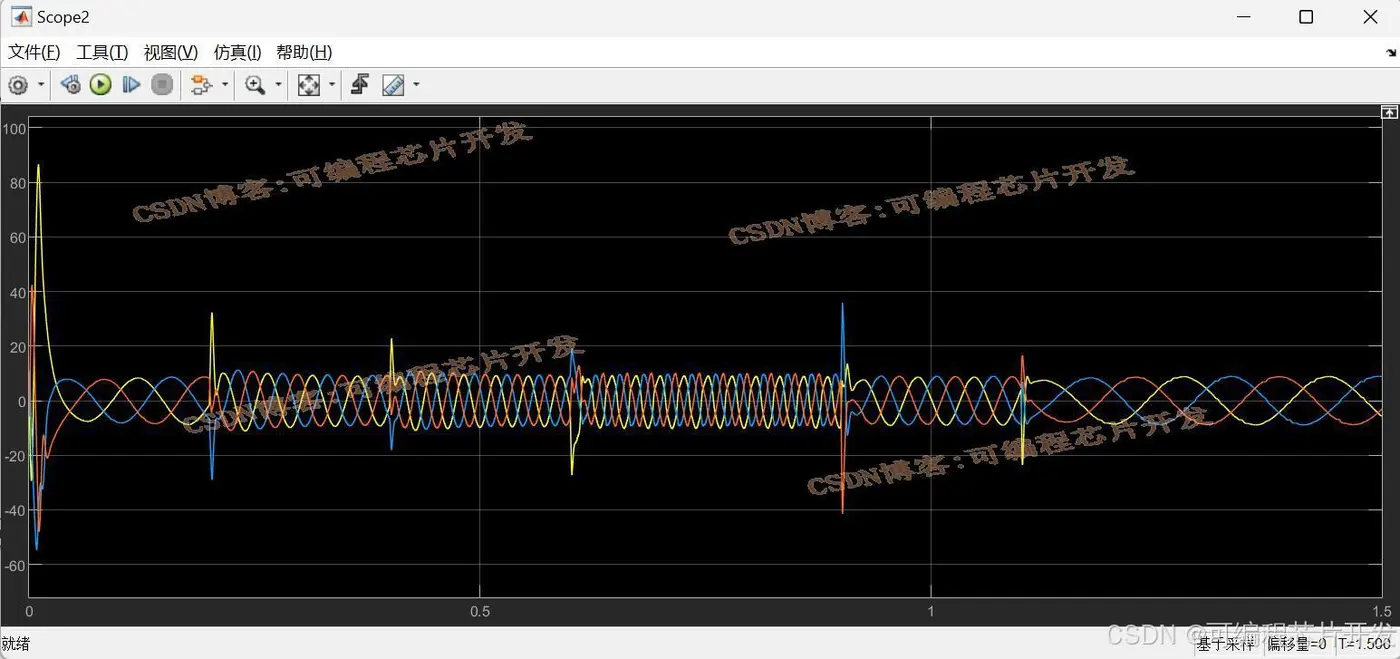
Task: Select the cursor measurements ruler icon
Action: [x=393, y=85]
